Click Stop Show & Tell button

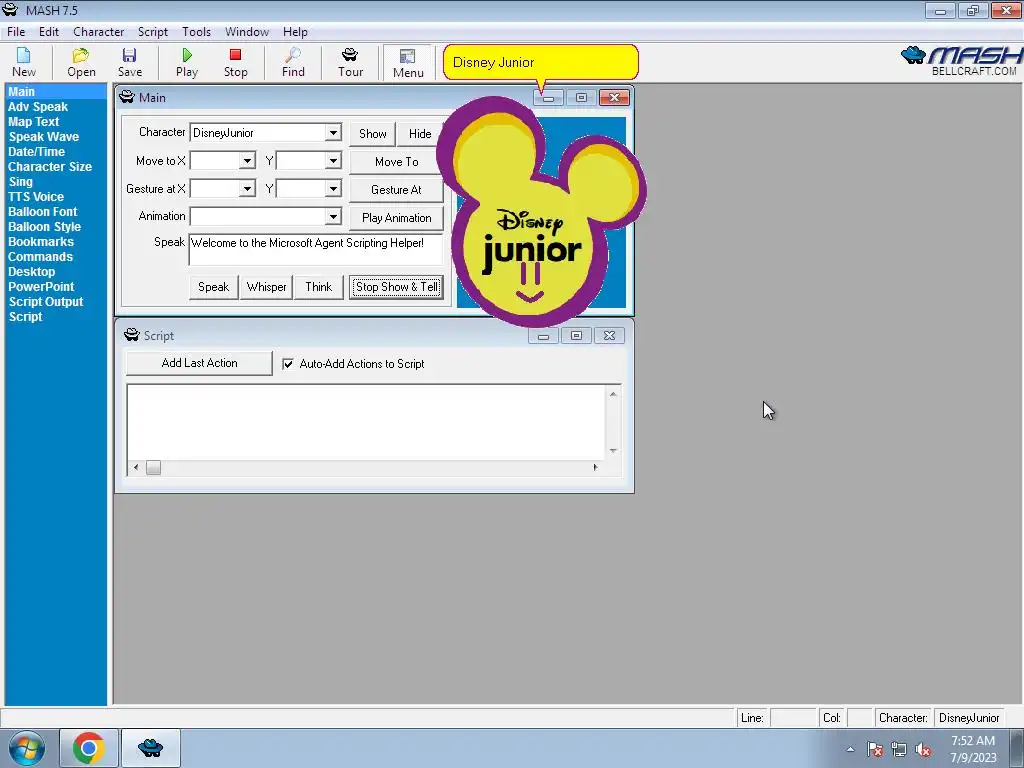(x=396, y=287)
